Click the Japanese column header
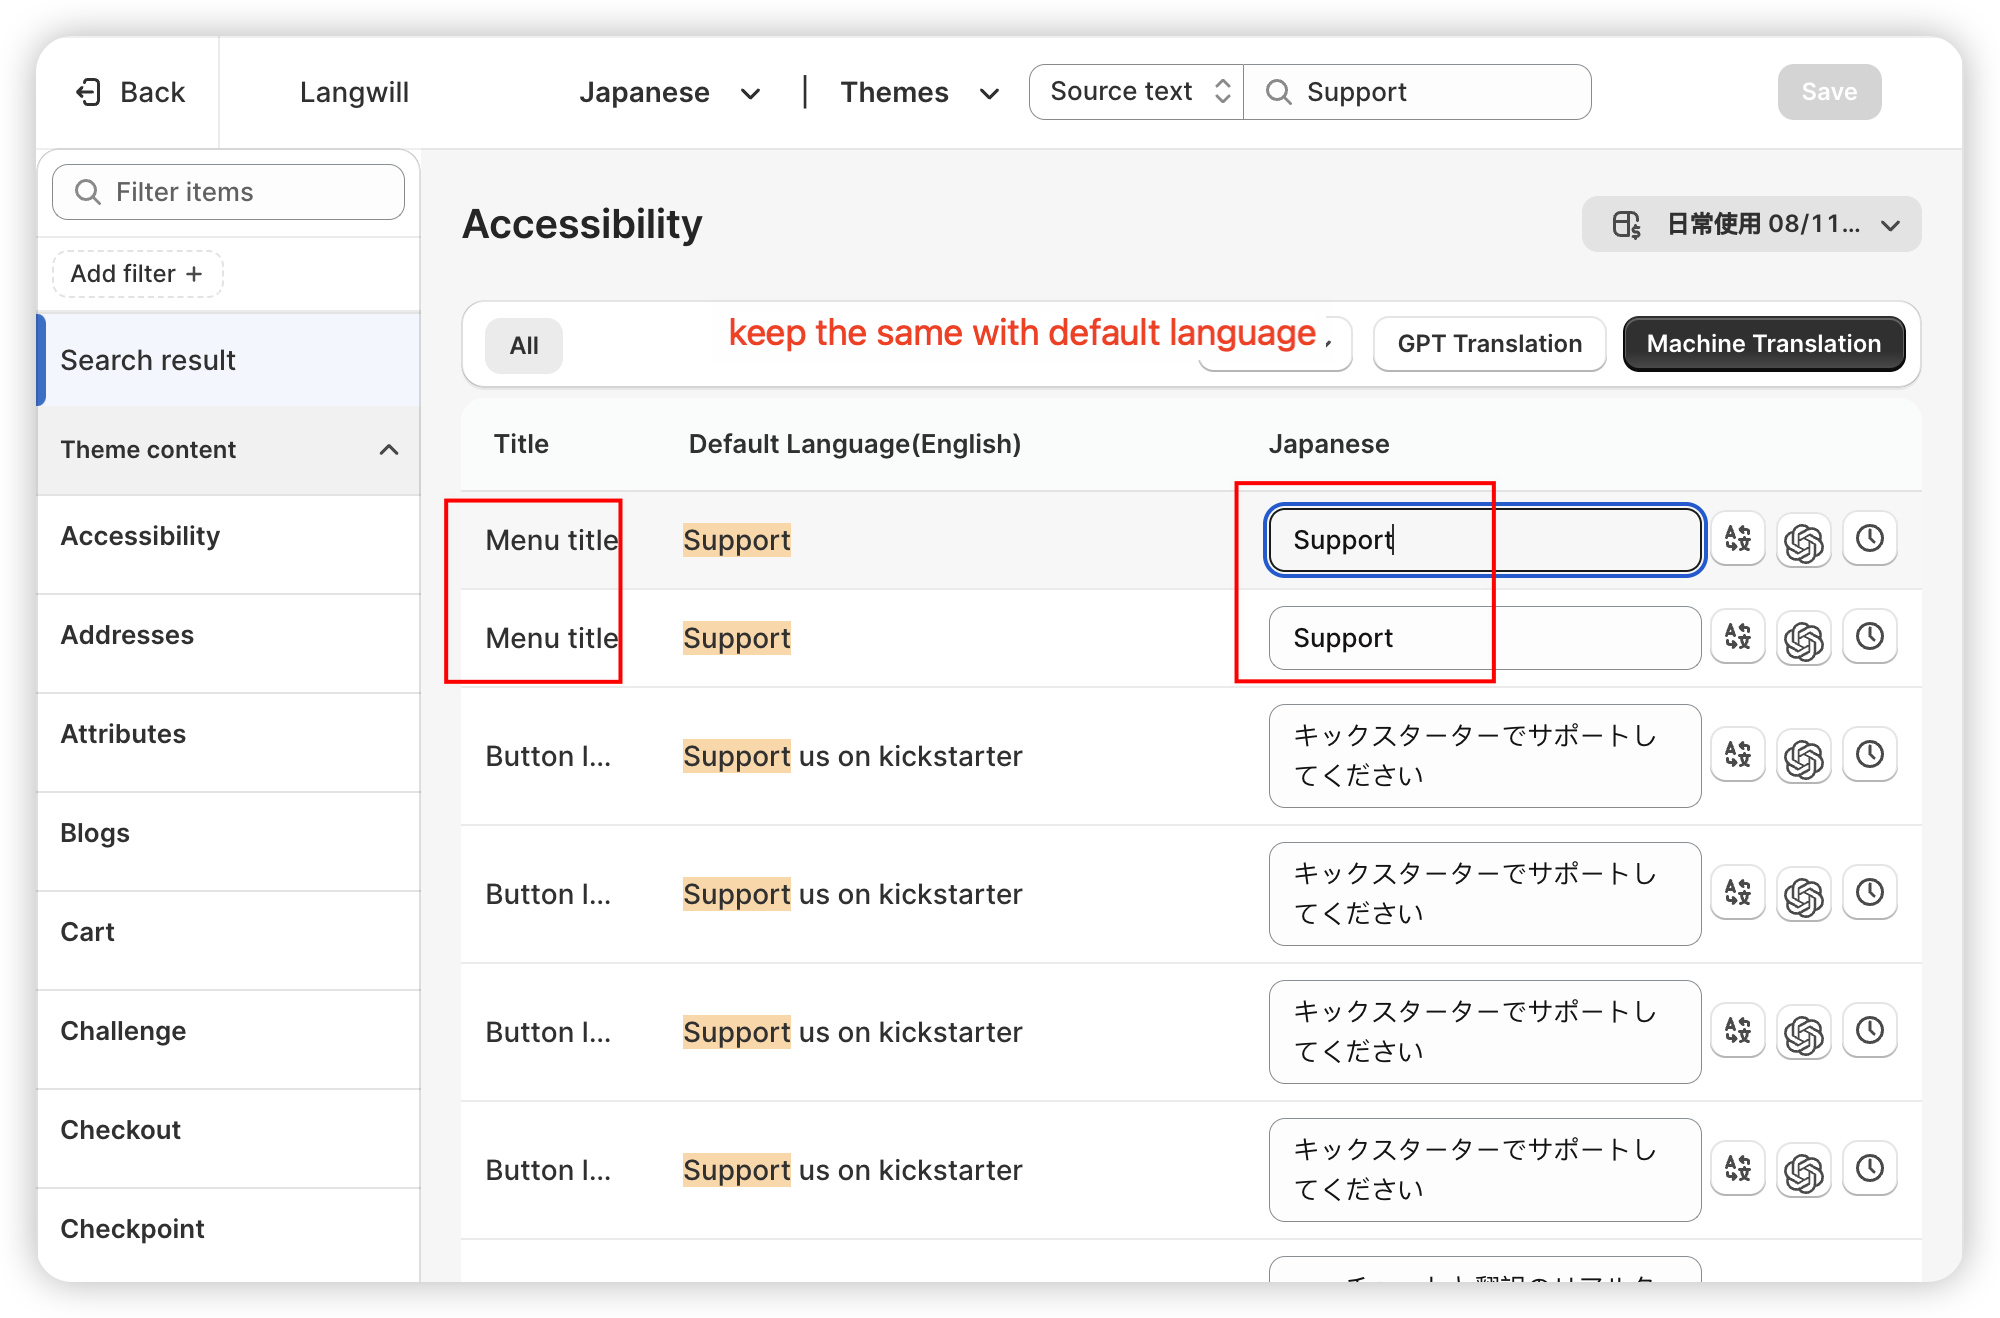 click(x=1329, y=444)
